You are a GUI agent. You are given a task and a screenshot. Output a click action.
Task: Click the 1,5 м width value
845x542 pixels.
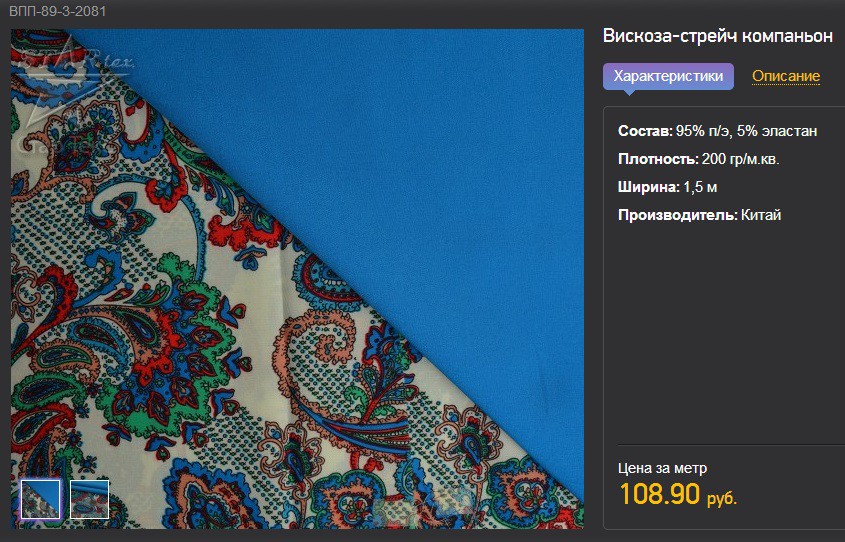click(700, 187)
